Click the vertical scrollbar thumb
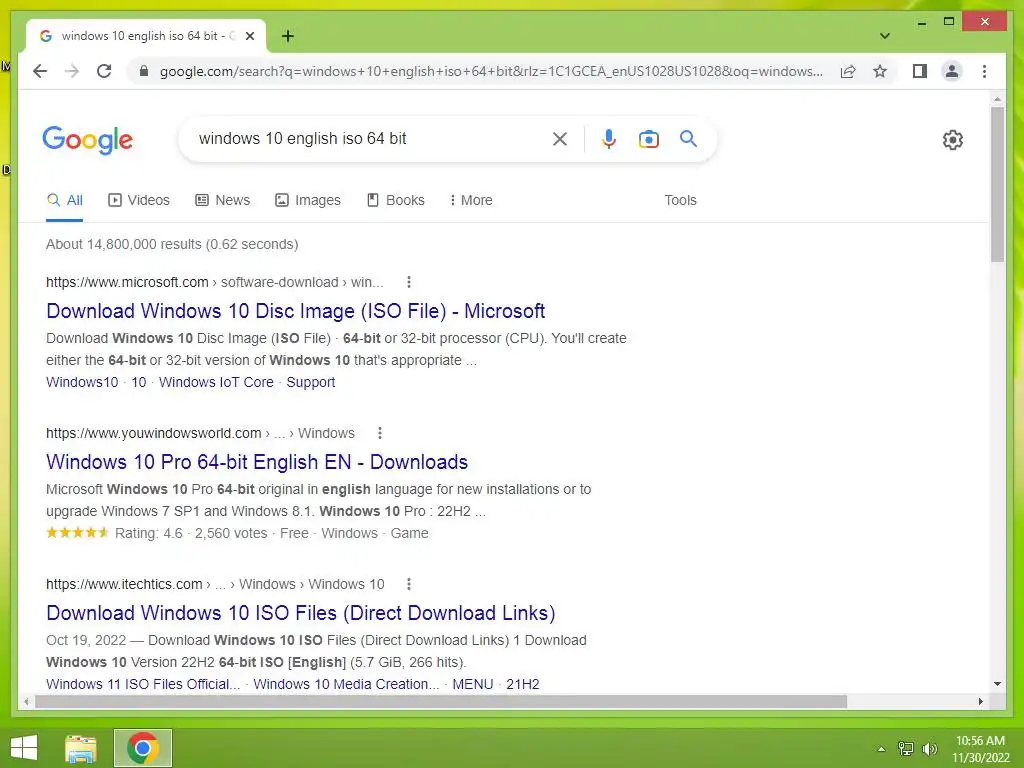This screenshot has width=1024, height=768. pos(997,184)
